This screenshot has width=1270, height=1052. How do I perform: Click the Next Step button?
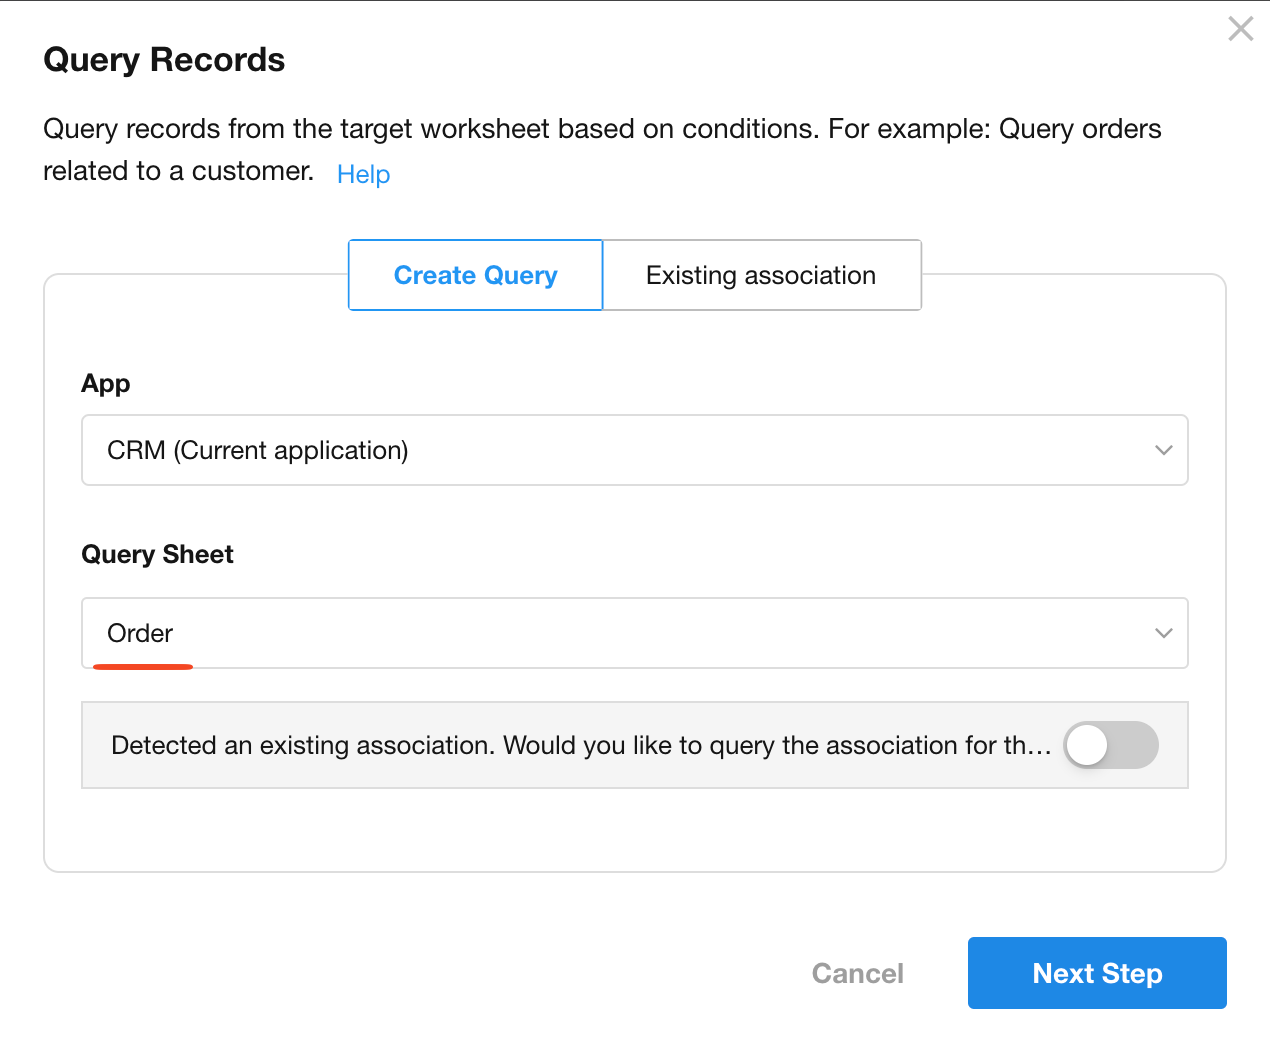click(1096, 973)
